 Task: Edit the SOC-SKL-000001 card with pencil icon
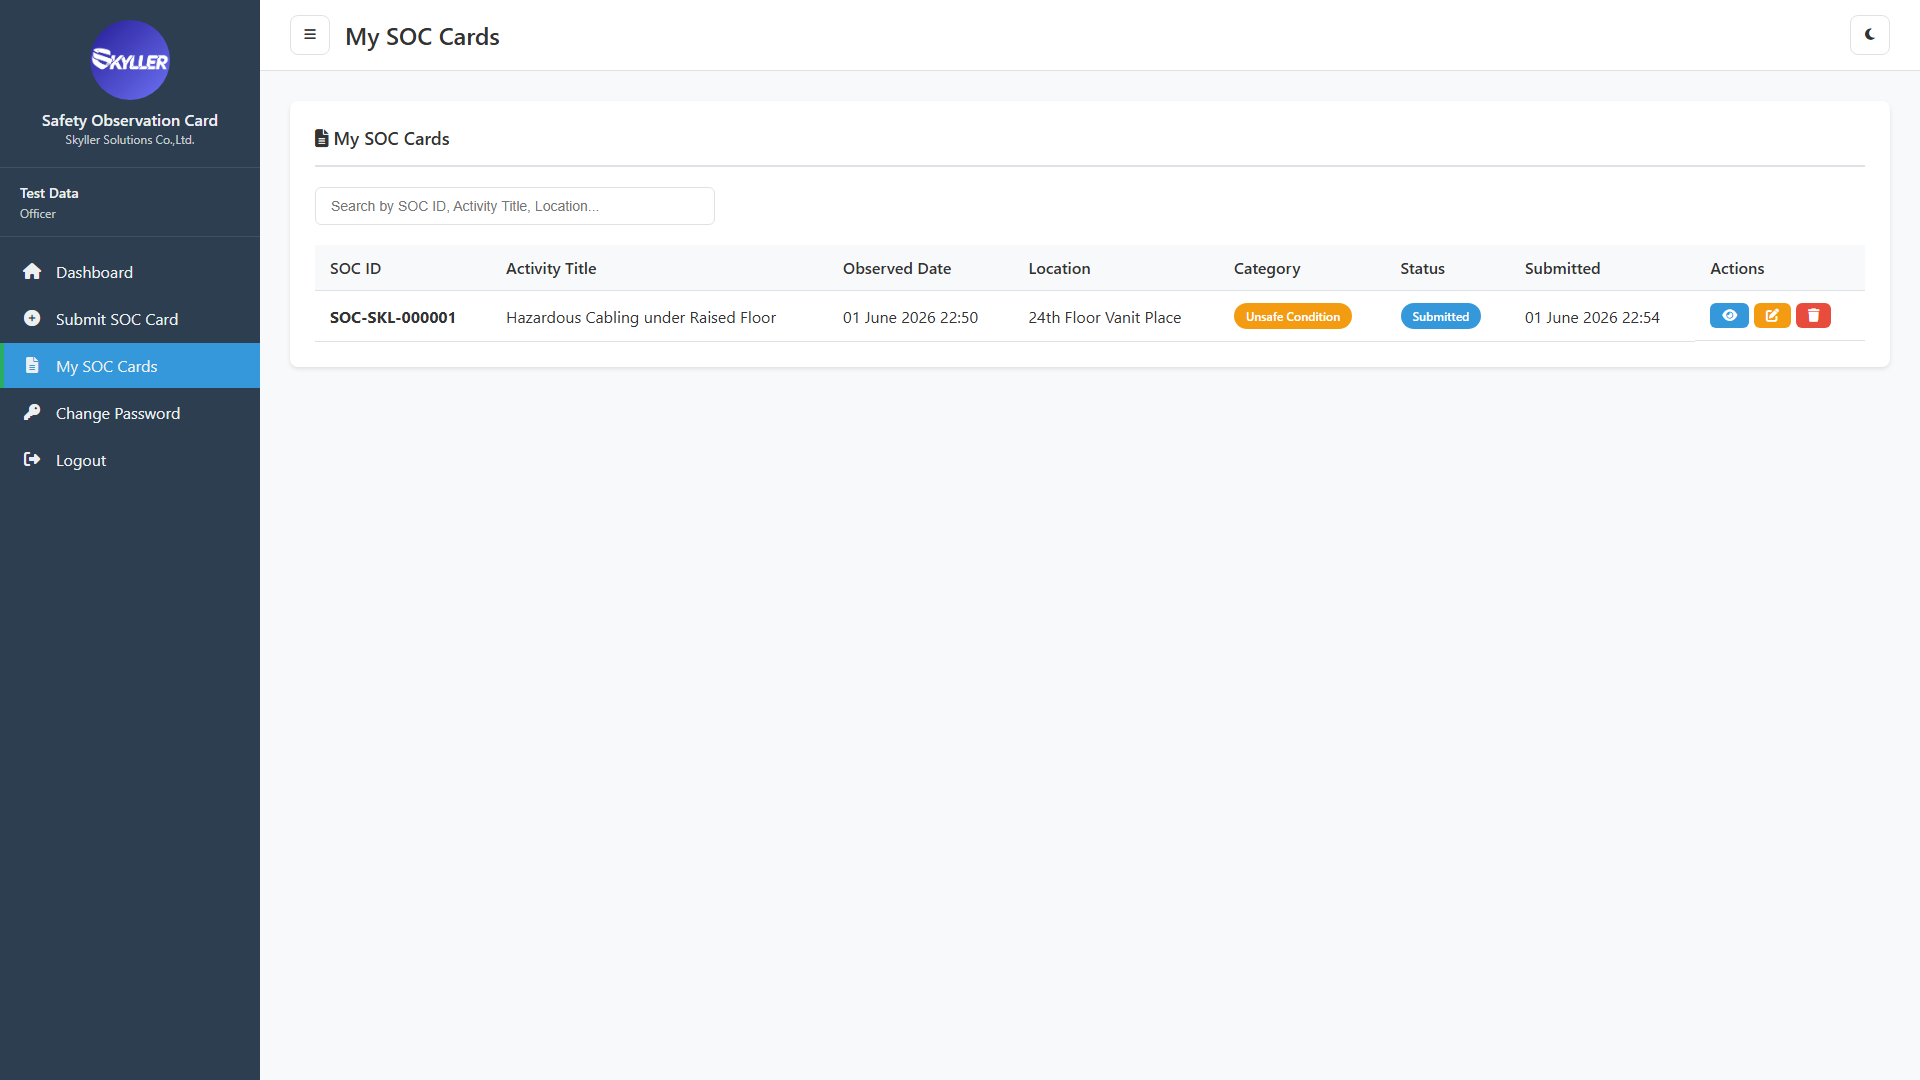point(1772,316)
